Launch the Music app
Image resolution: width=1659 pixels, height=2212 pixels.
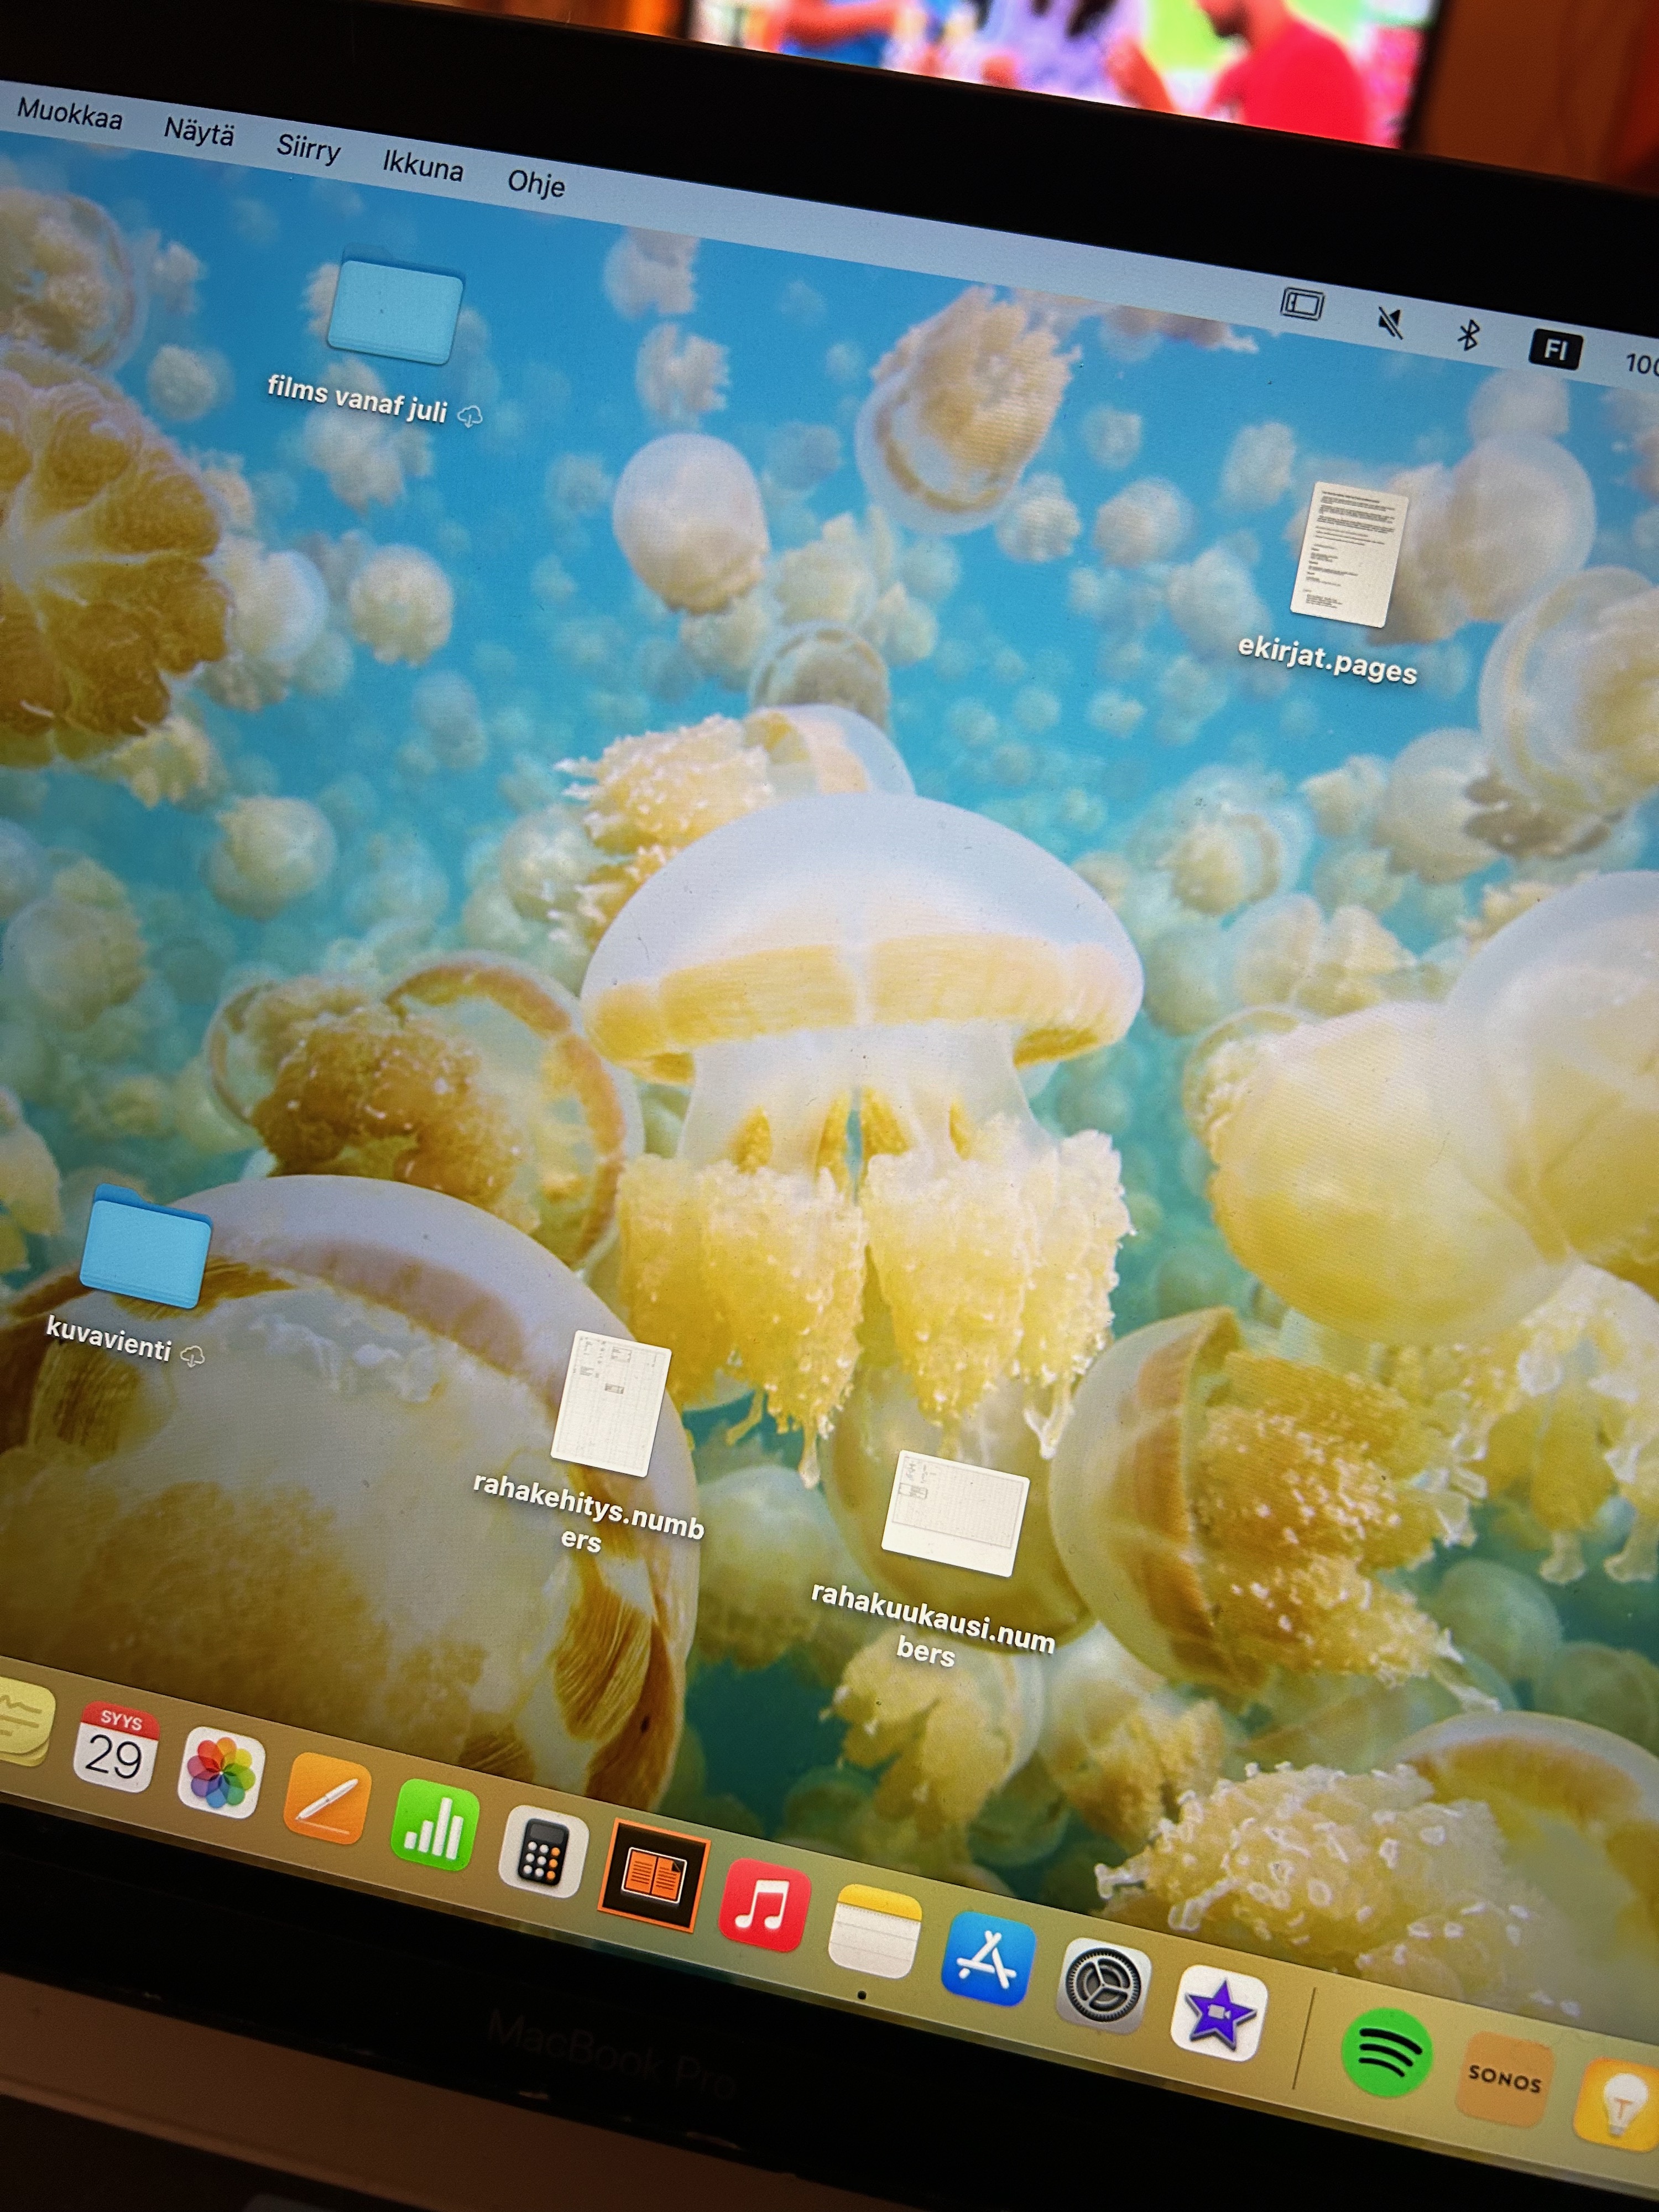tap(764, 1905)
